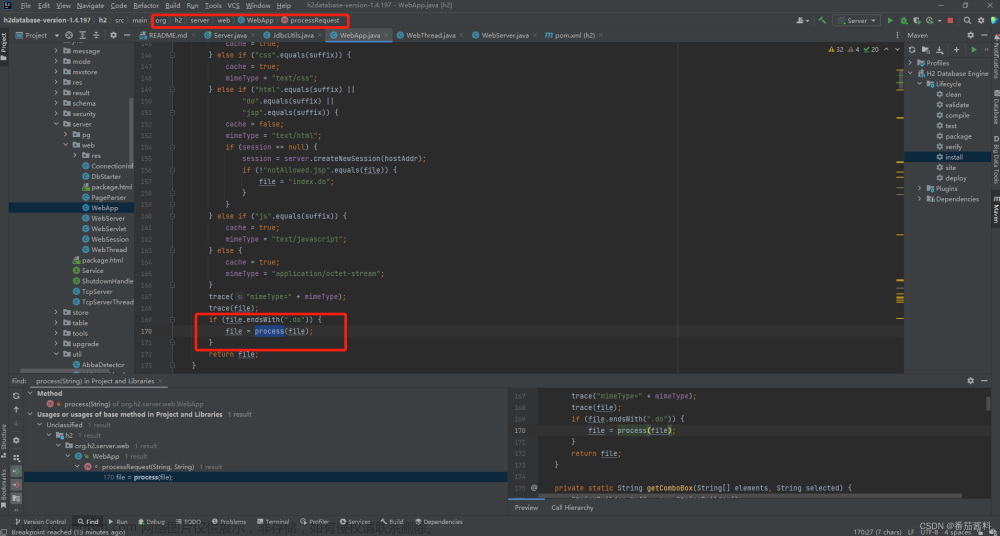Open Project panel settings gear

click(114, 35)
